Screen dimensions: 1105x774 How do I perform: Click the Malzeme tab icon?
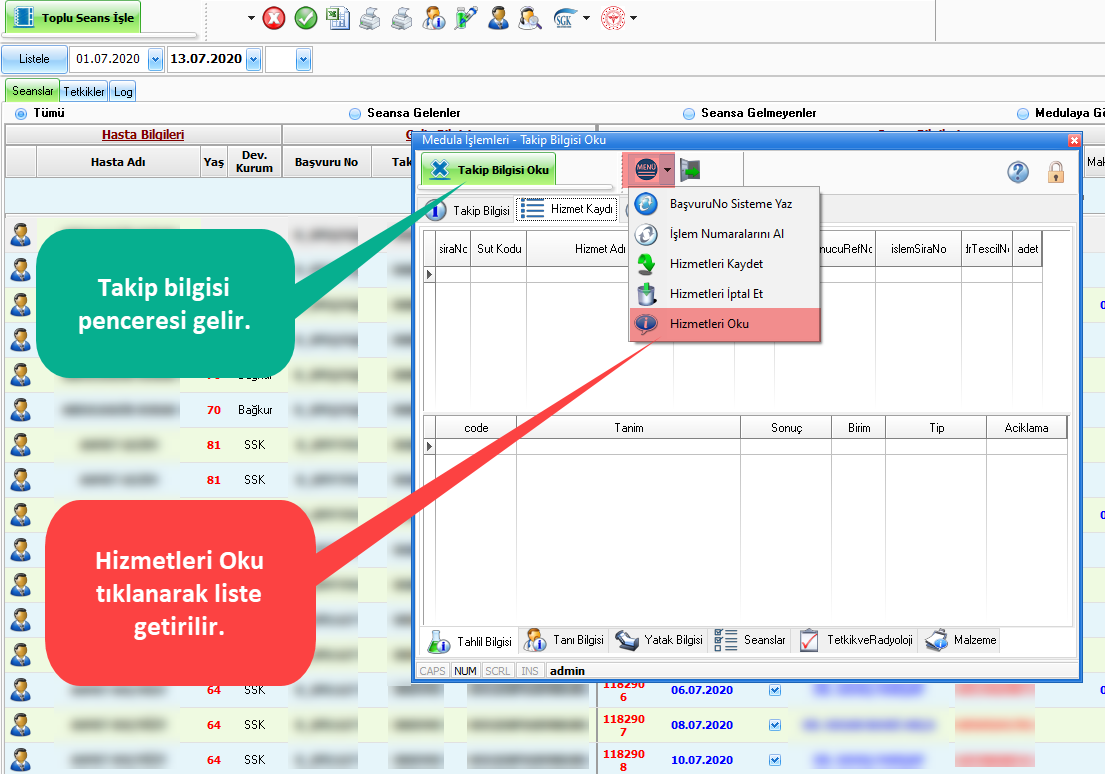937,640
